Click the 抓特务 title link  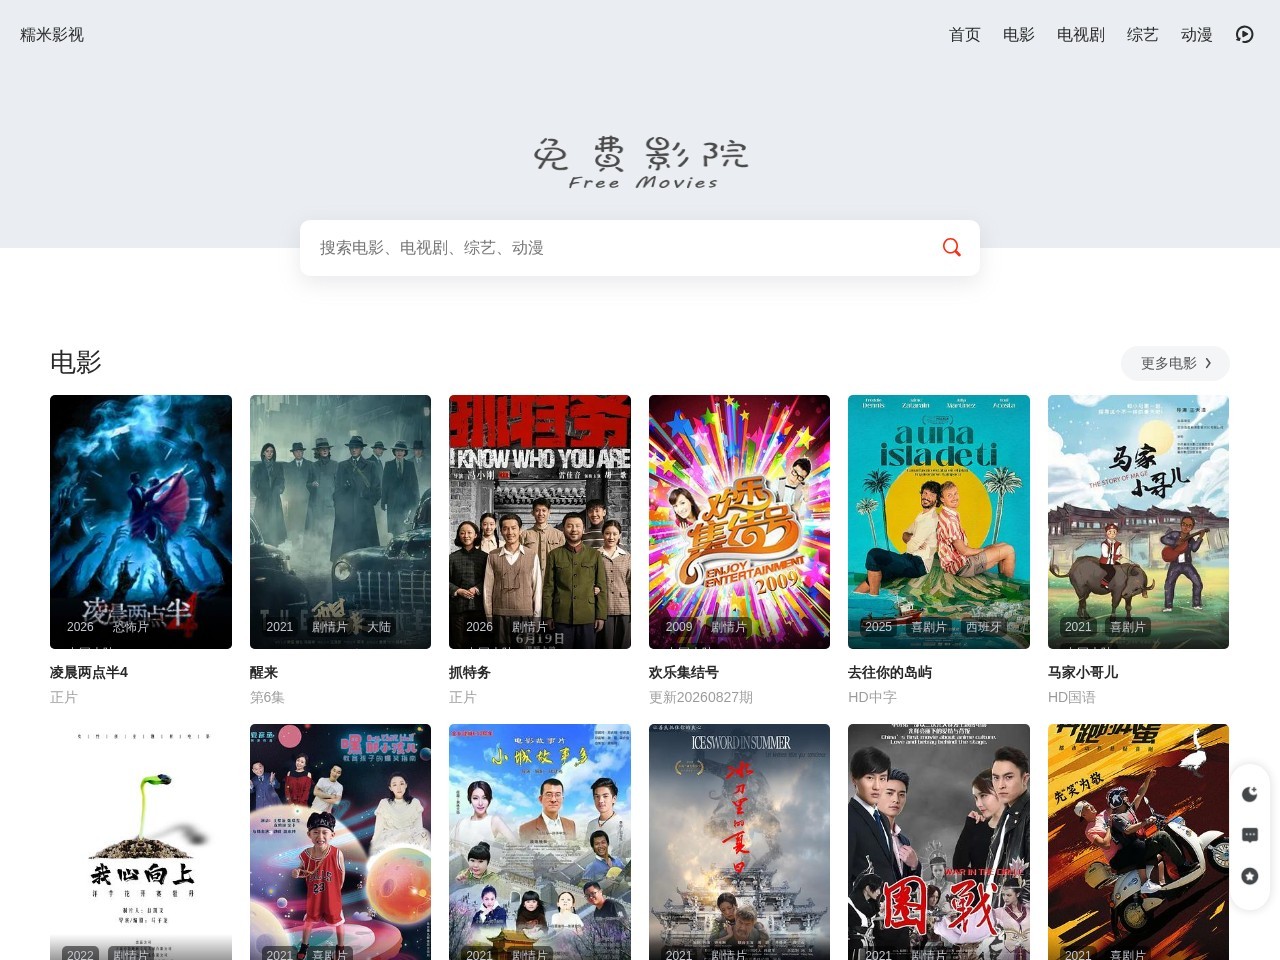(x=470, y=672)
